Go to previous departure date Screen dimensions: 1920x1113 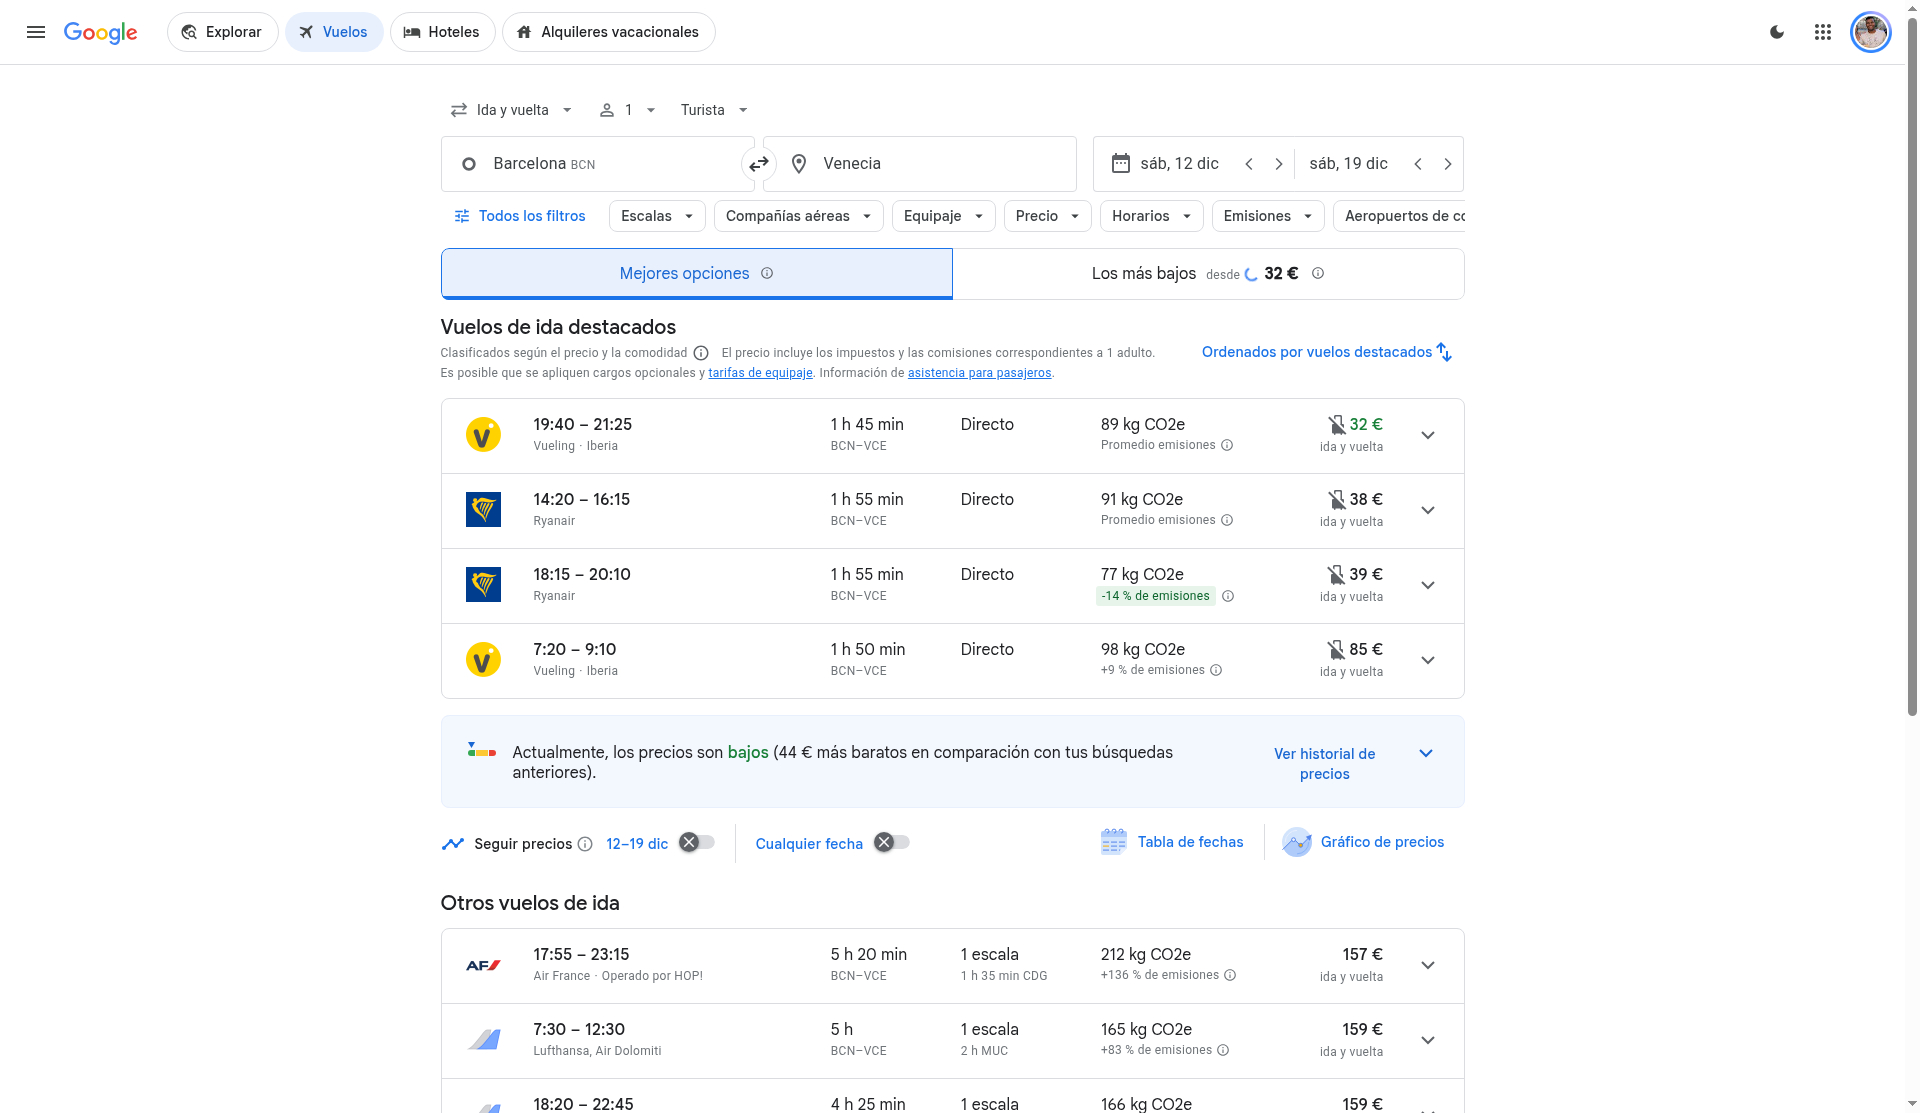coord(1249,164)
